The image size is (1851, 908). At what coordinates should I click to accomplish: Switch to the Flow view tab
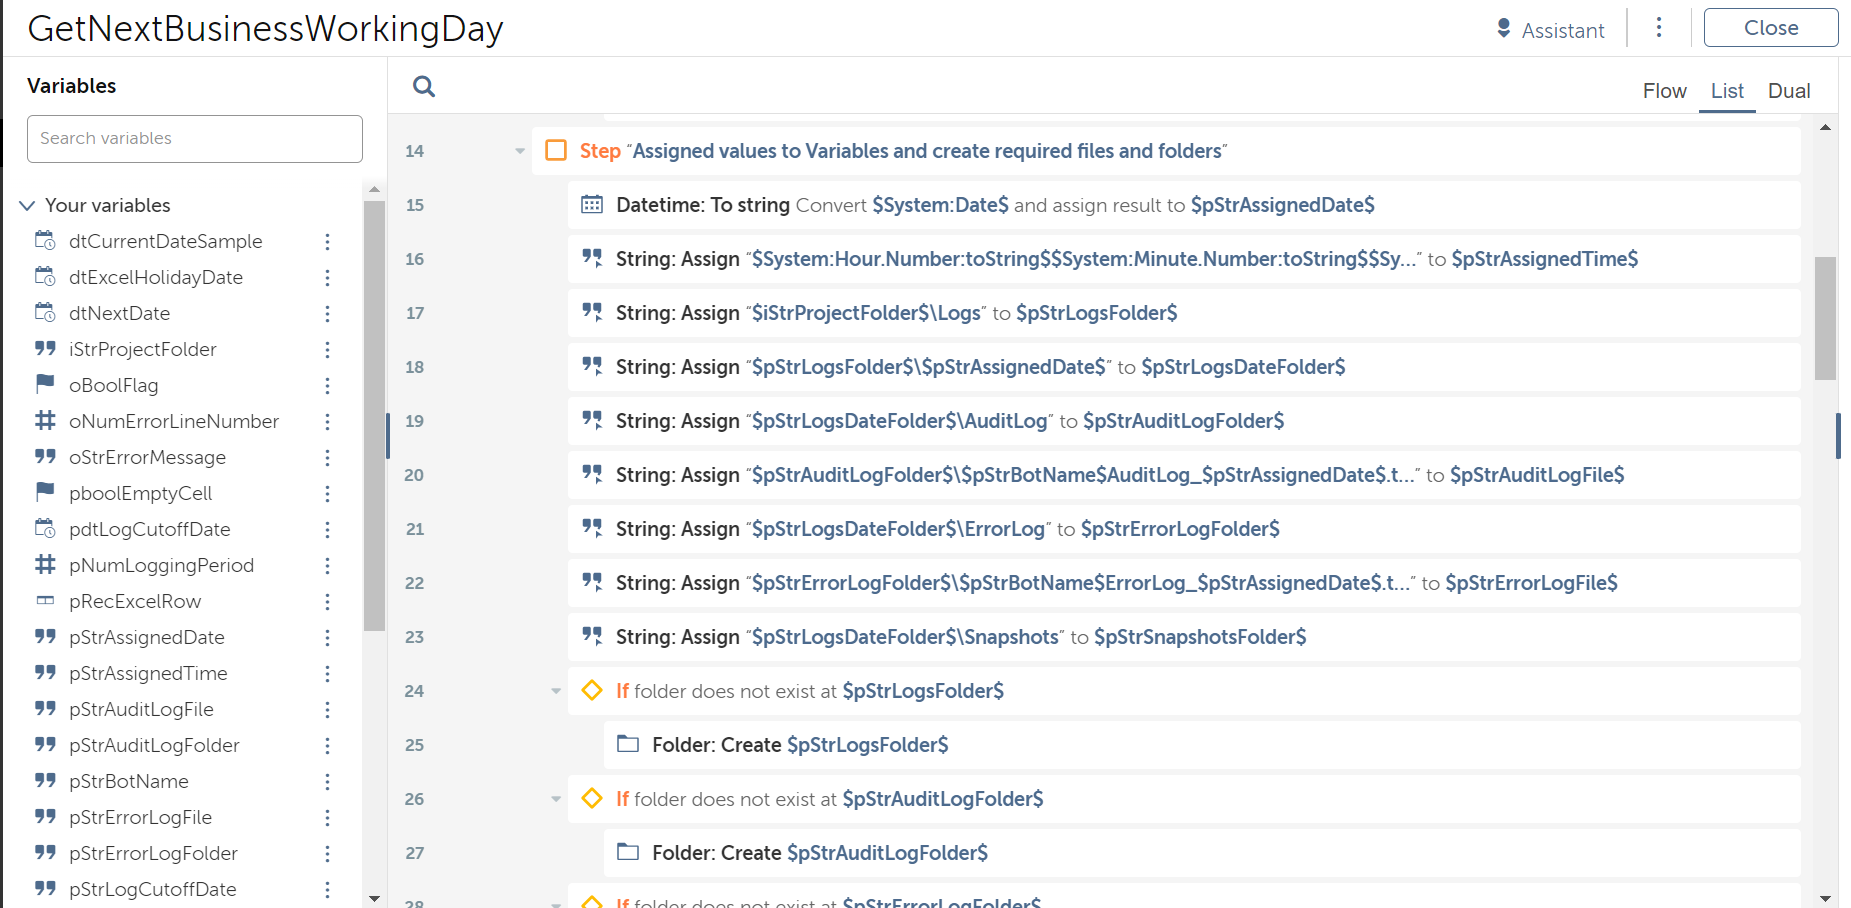(1664, 91)
